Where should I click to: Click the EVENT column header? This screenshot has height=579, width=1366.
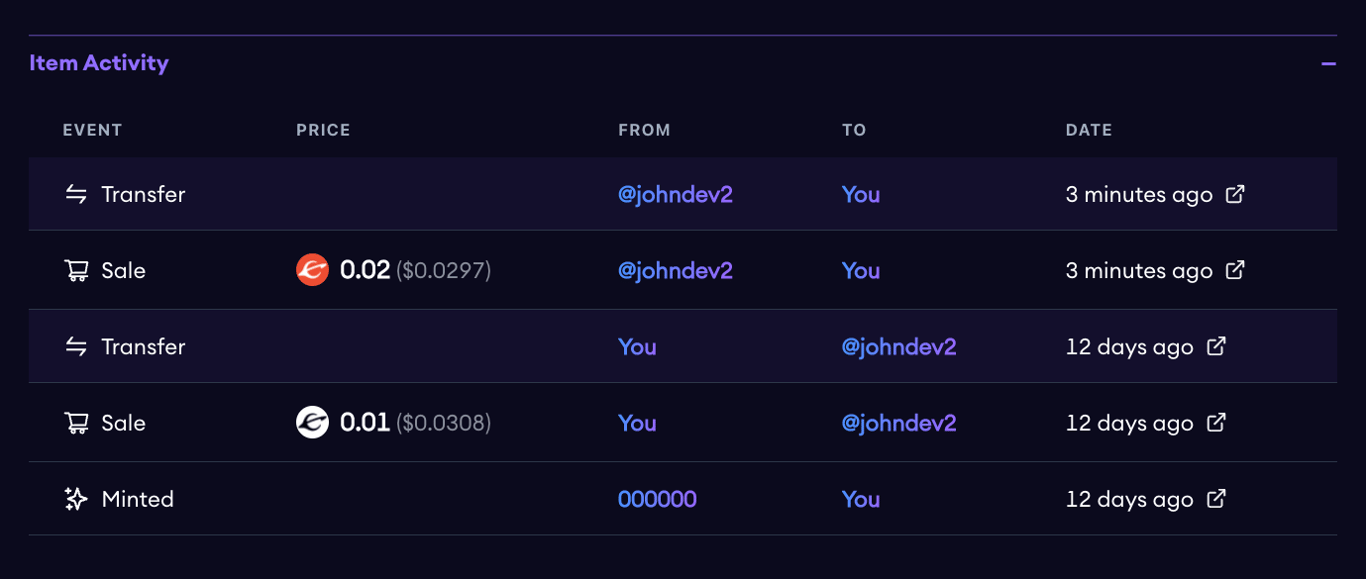pyautogui.click(x=92, y=130)
